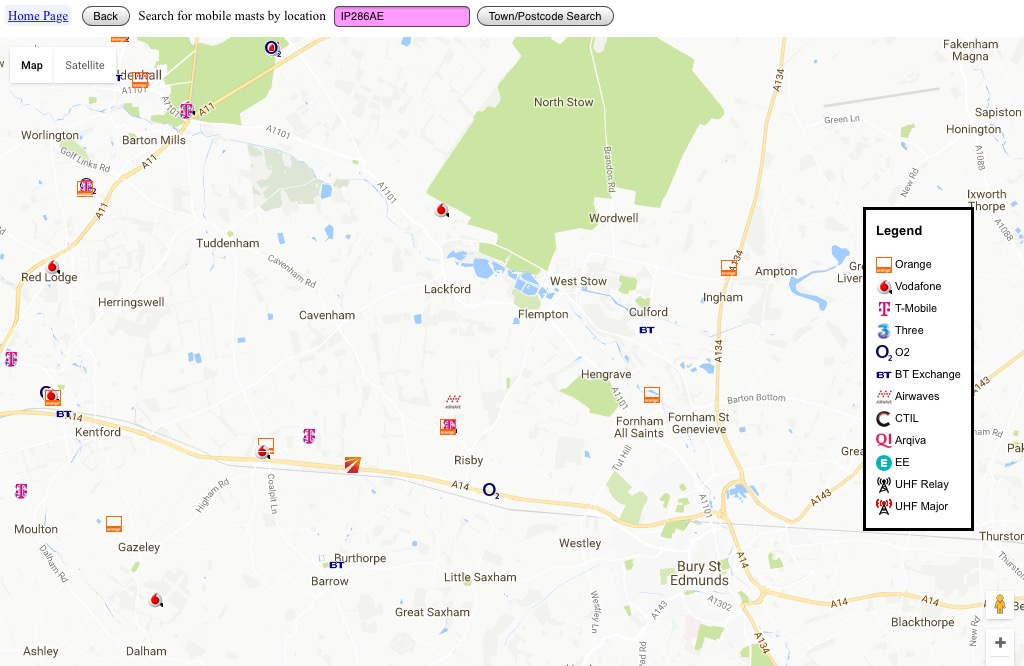
Task: Switch to Satellite map view
Action: [85, 65]
